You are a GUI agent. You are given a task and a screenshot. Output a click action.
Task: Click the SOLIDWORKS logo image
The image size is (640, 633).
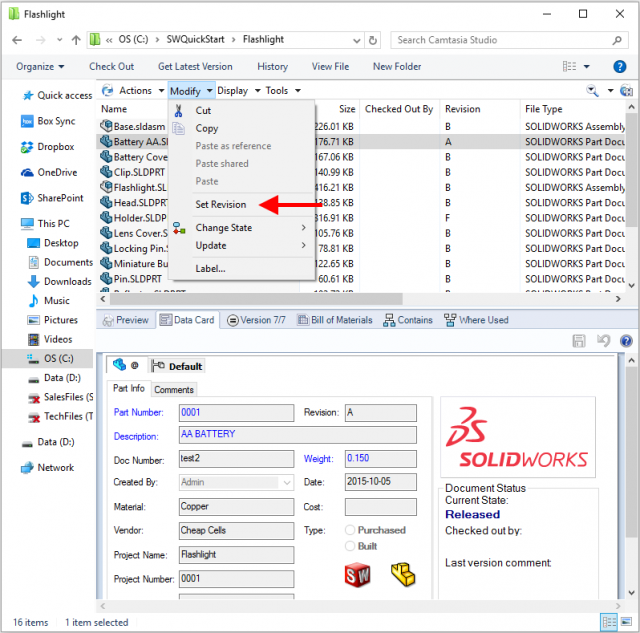click(518, 437)
